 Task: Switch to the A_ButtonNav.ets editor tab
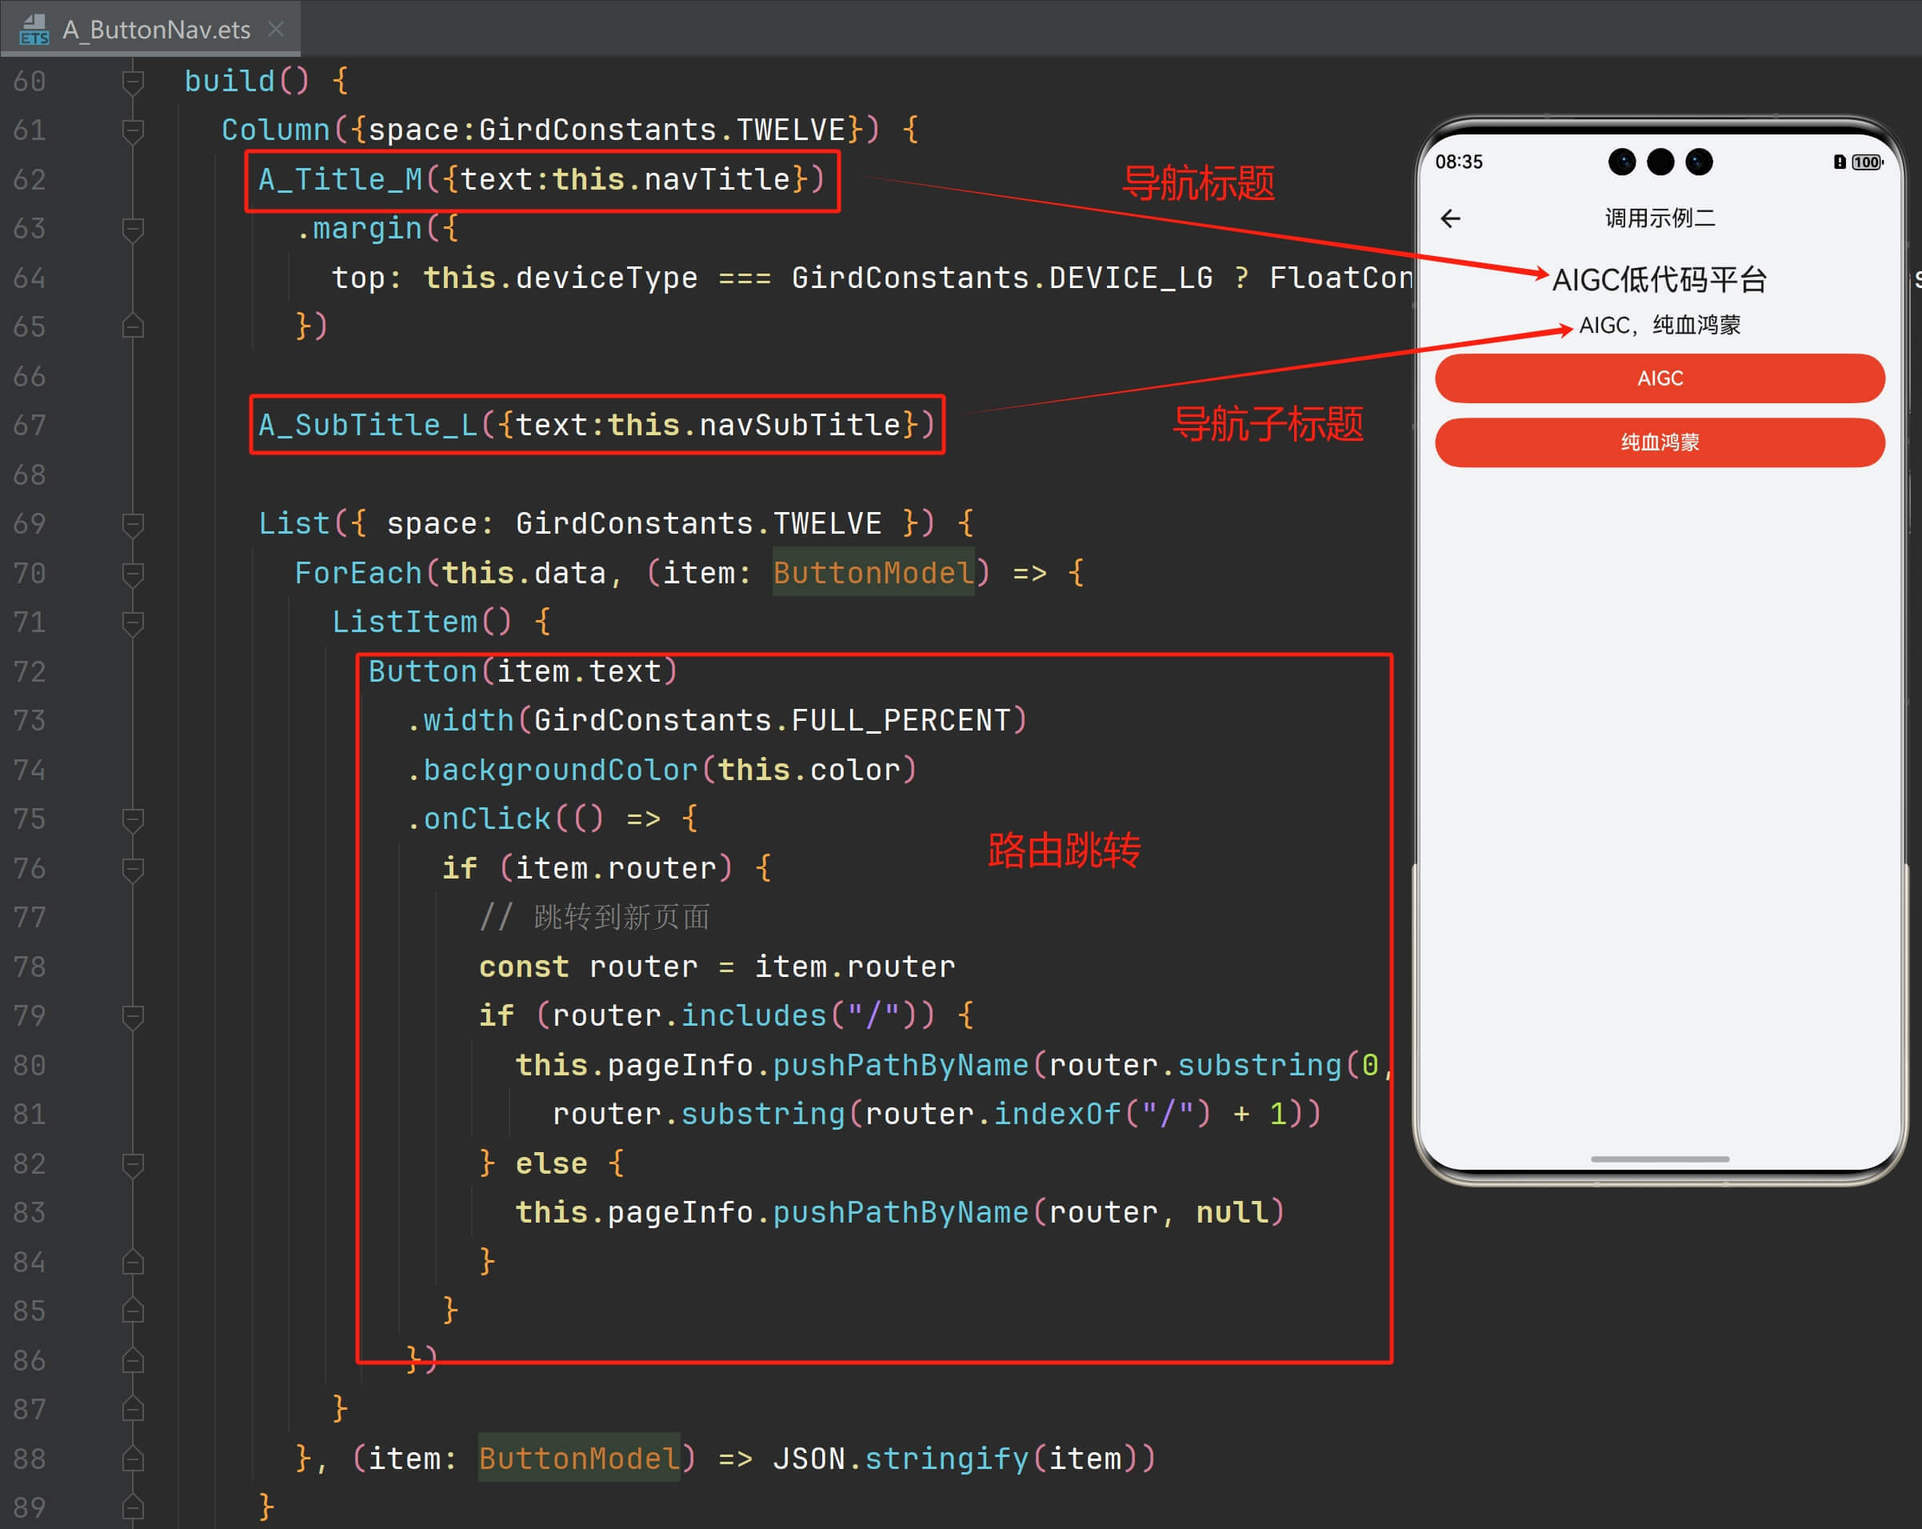tap(156, 29)
